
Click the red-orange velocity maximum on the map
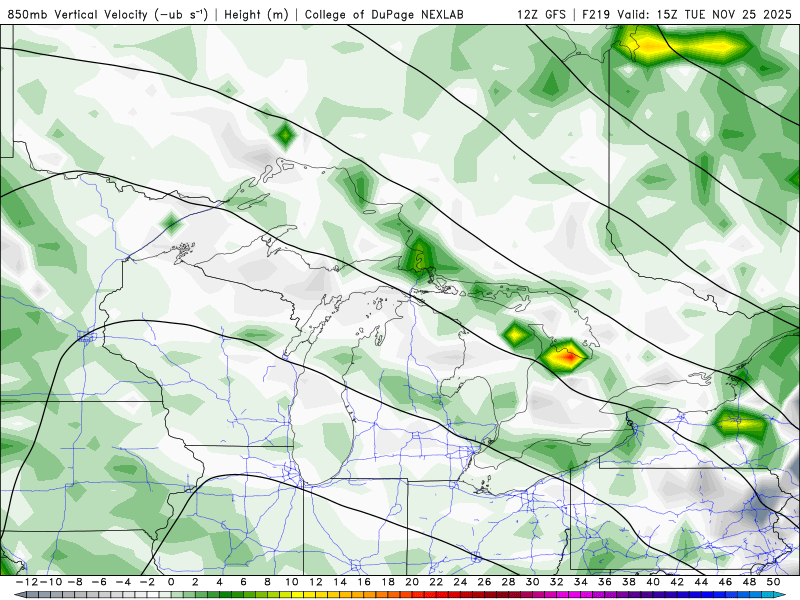[567, 358]
